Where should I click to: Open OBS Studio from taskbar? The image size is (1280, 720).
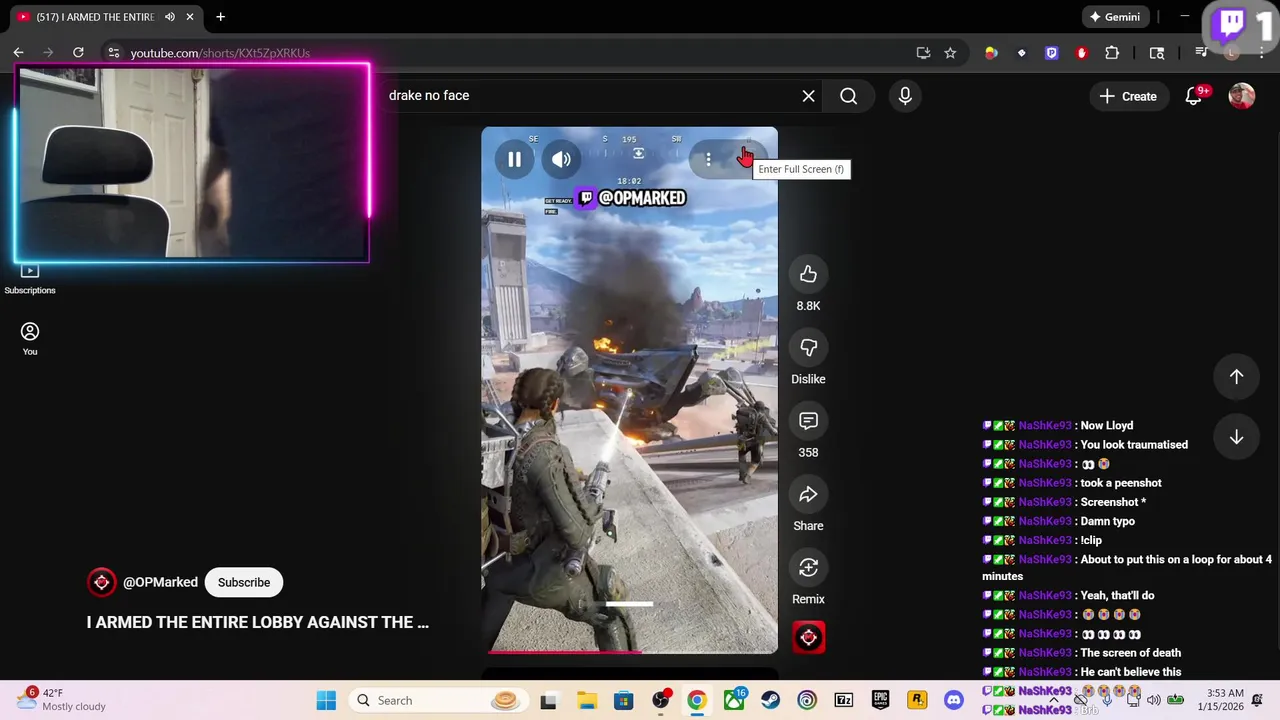[x=660, y=700]
